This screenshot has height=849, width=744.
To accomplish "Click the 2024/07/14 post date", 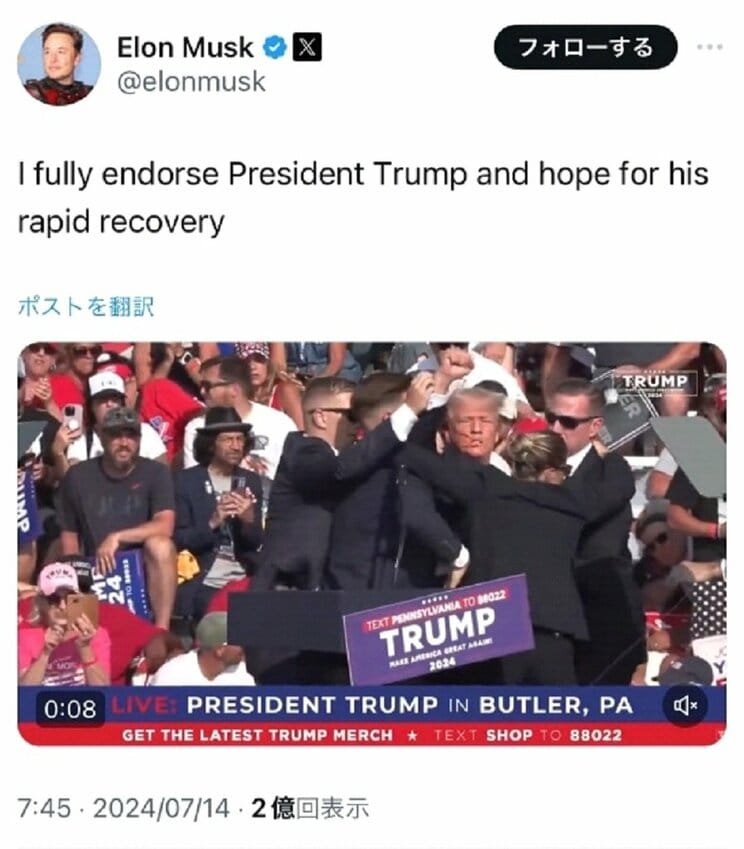I will click(x=161, y=808).
